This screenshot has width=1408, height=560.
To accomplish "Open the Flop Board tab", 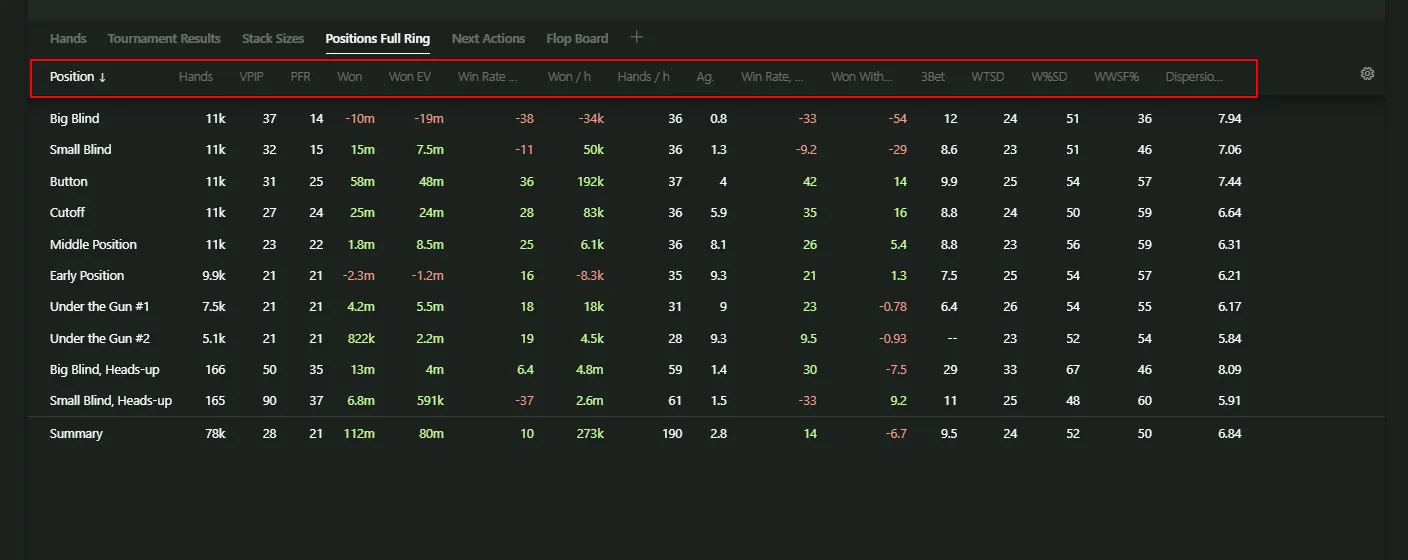I will pos(577,39).
